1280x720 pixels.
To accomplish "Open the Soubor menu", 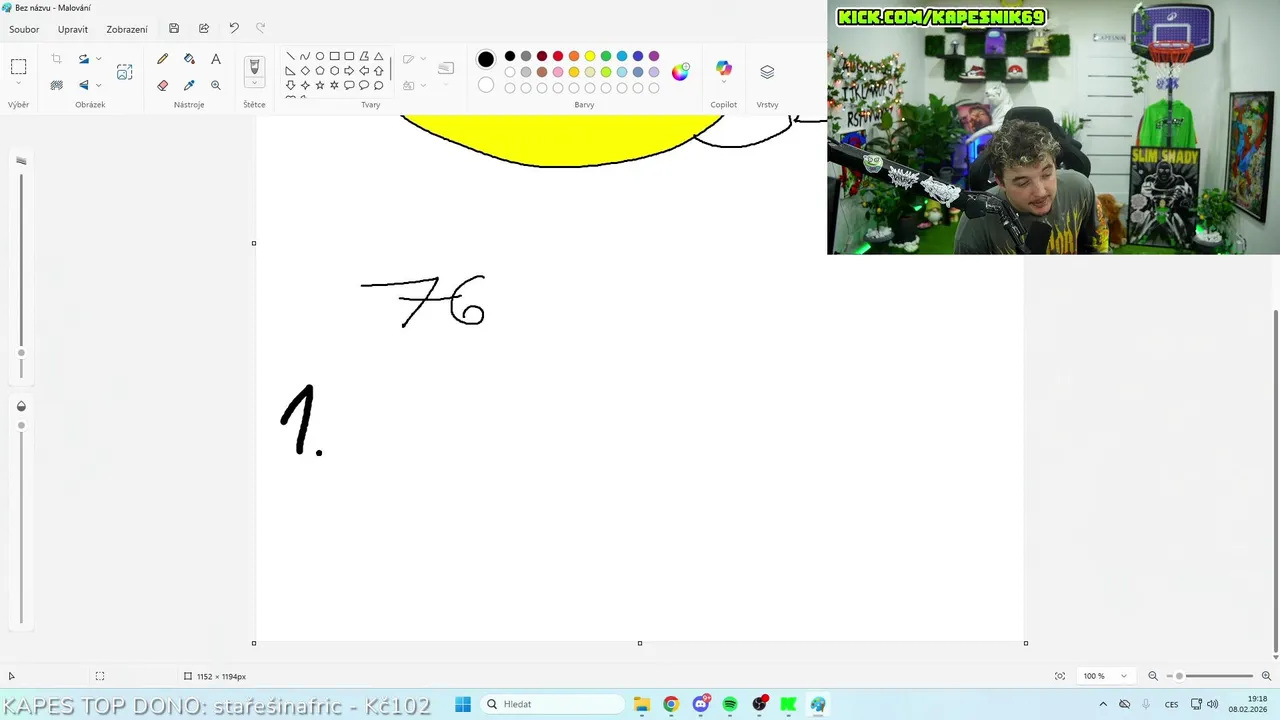I will click(24, 29).
